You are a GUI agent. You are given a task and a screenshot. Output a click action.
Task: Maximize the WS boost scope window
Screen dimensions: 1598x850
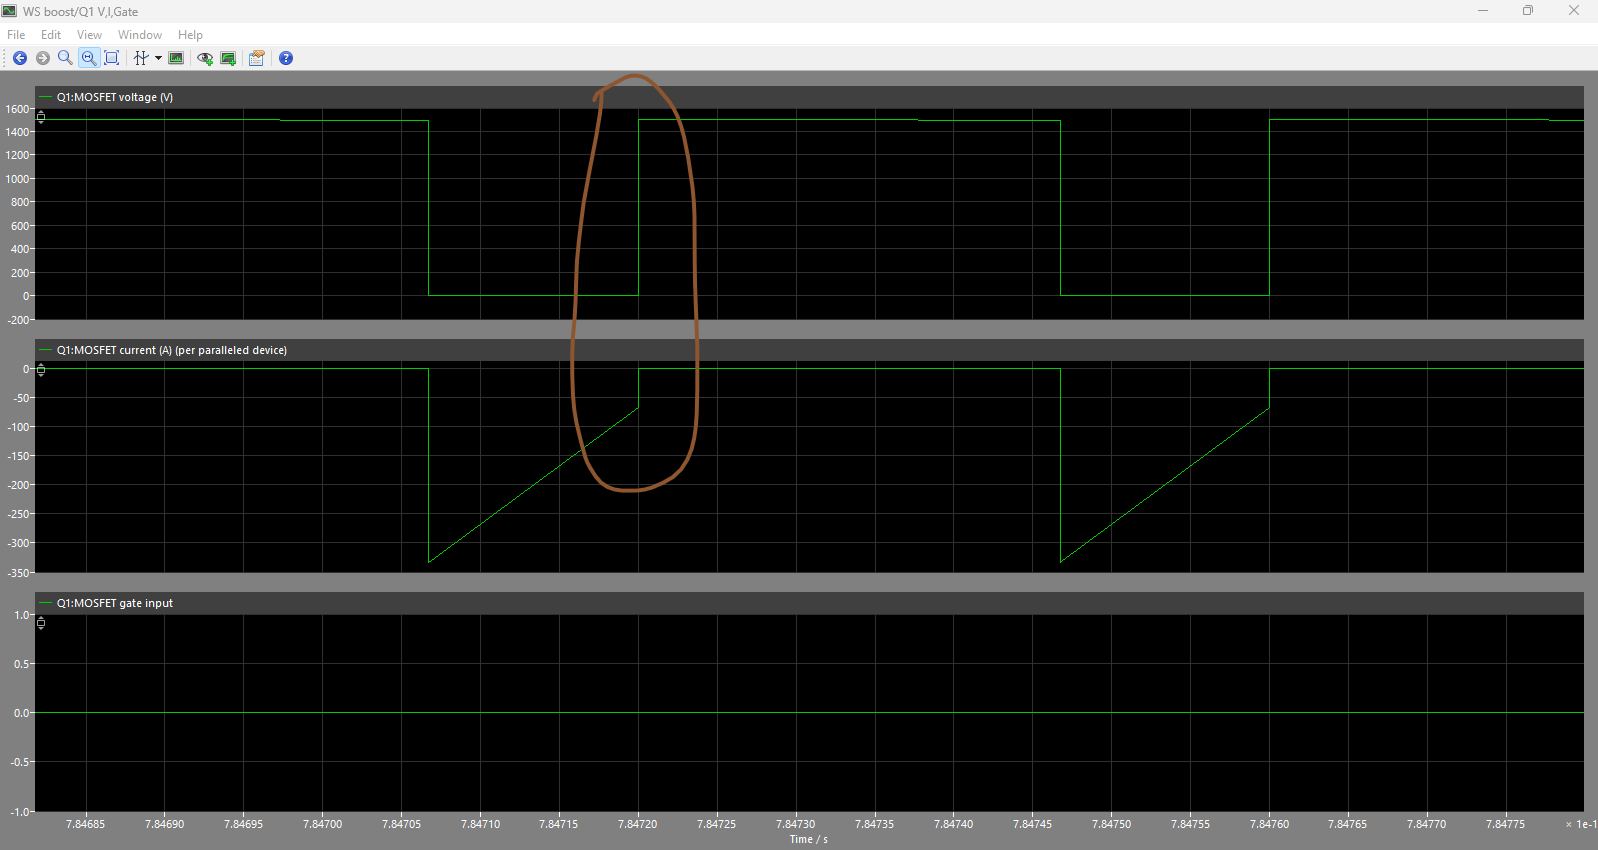tap(1528, 11)
